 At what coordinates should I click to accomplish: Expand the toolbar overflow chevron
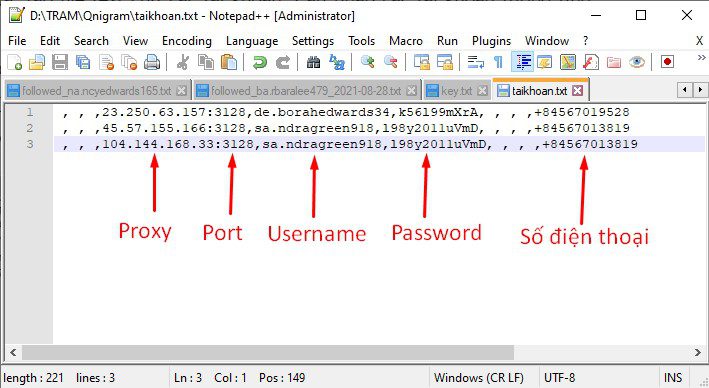[x=701, y=57]
